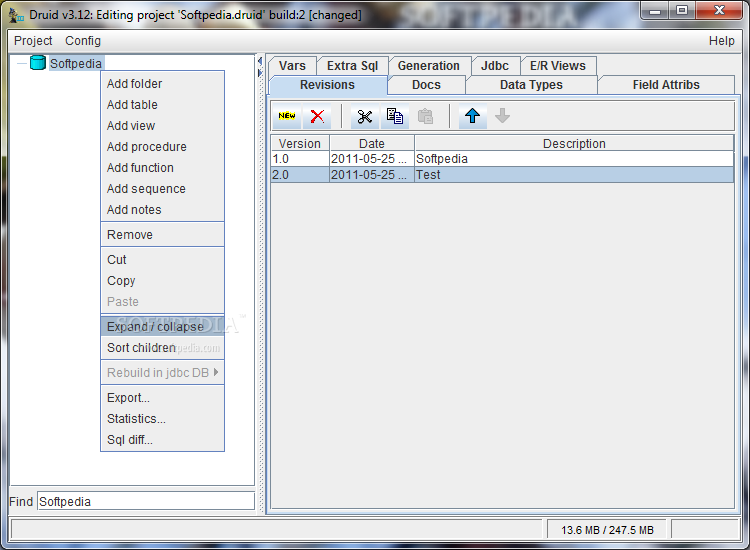Image resolution: width=750 pixels, height=550 pixels.
Task: Click memory usage 13.6 MB / 247.5 MB
Action: click(x=607, y=530)
